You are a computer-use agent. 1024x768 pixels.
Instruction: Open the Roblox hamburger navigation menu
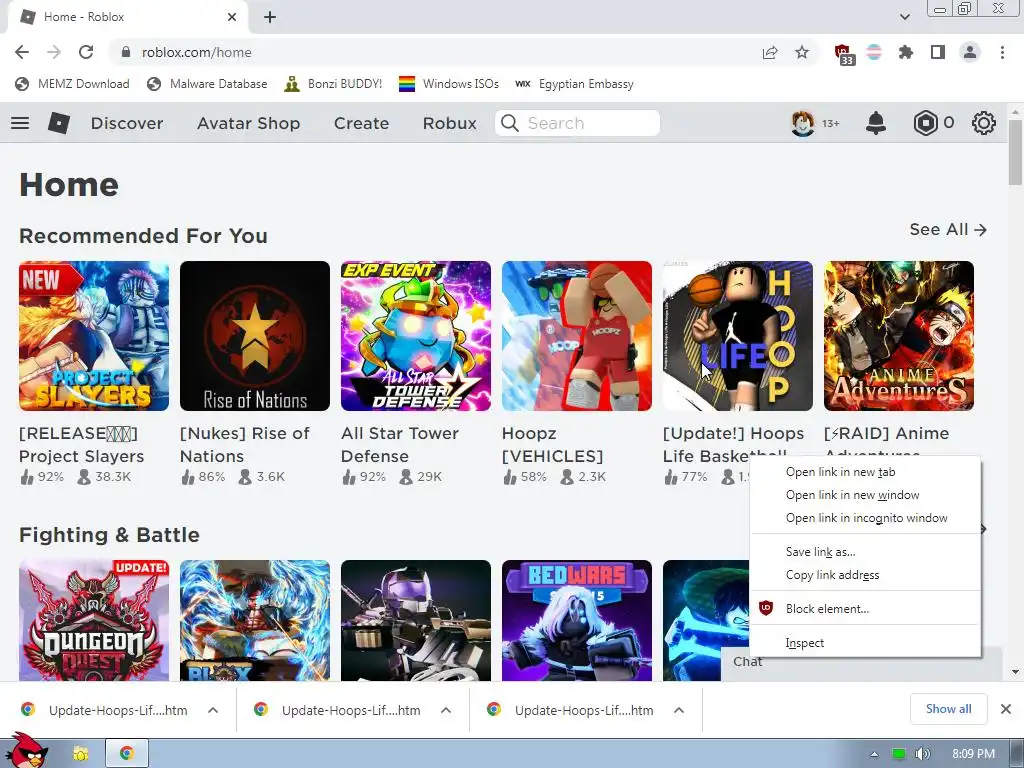coord(20,123)
